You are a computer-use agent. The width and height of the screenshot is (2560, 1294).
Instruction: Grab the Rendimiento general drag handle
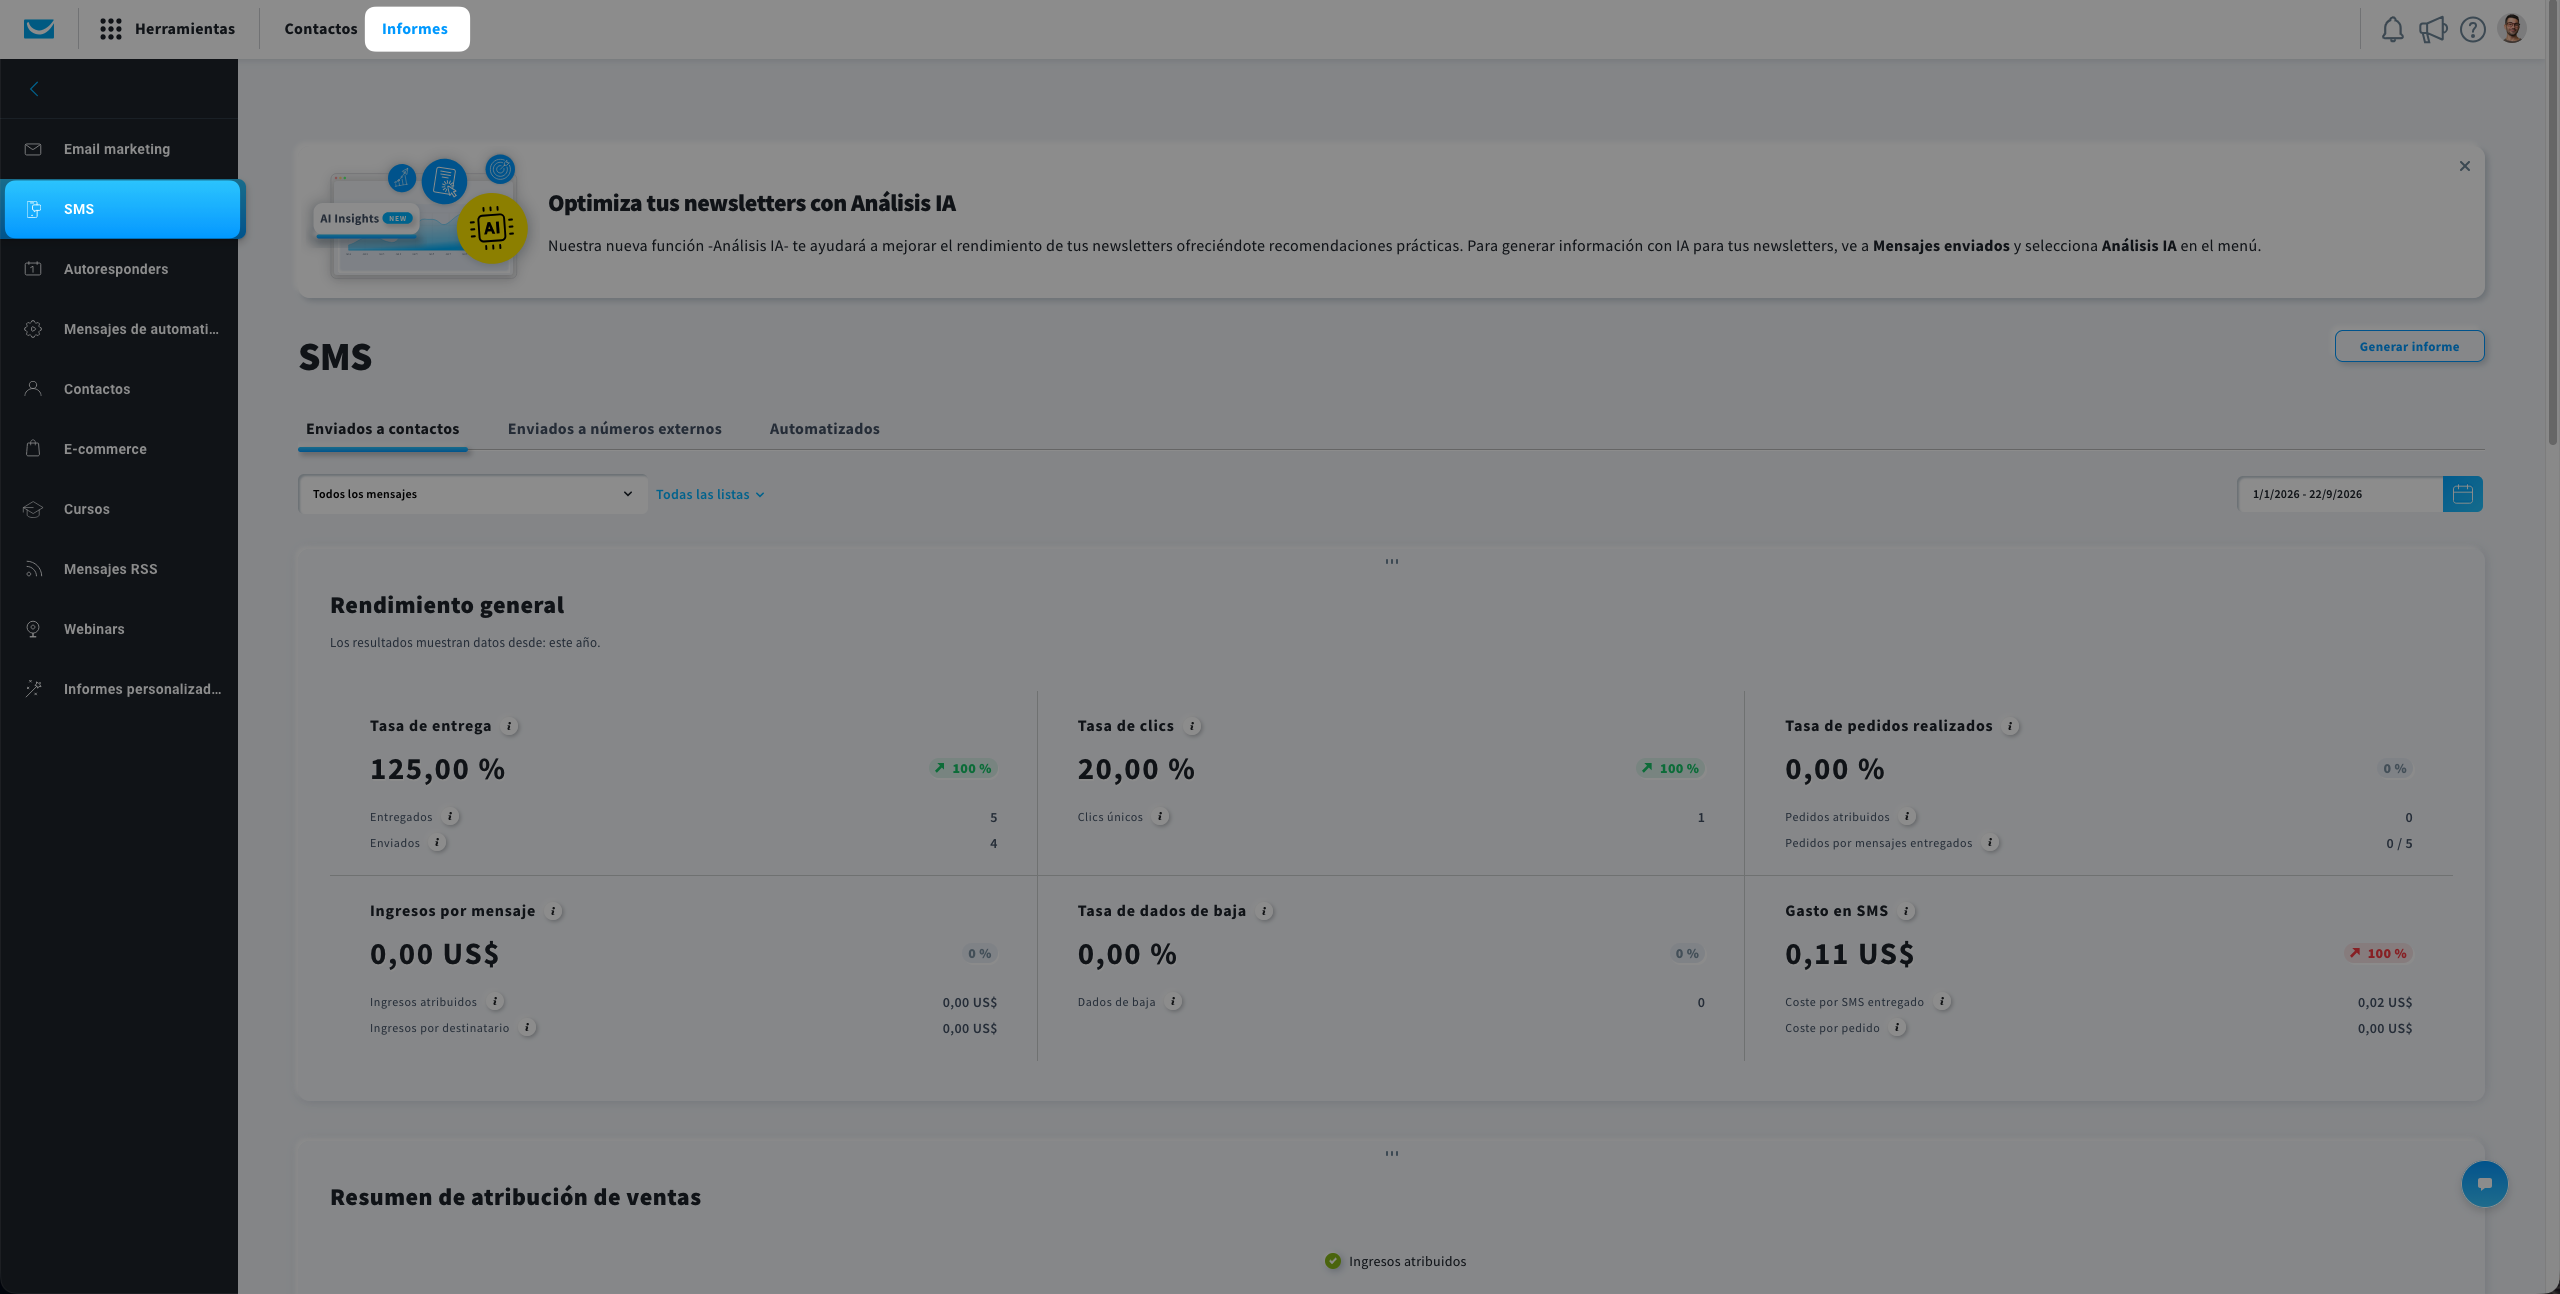[1392, 562]
